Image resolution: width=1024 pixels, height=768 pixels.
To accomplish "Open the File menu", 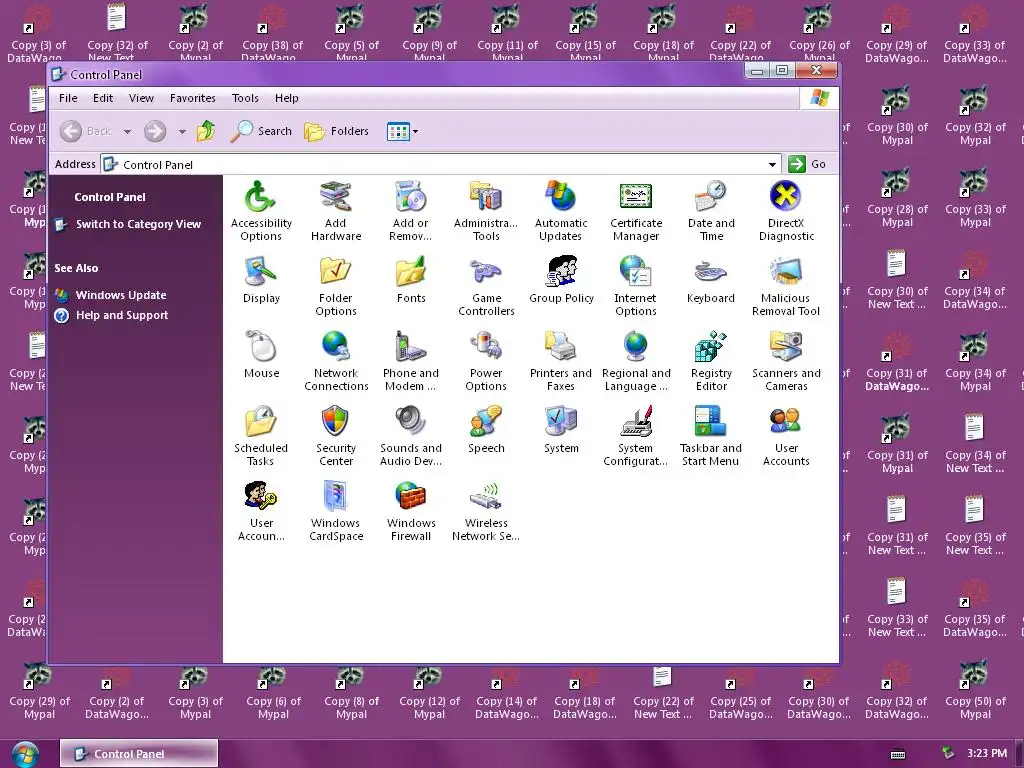I will tap(68, 98).
